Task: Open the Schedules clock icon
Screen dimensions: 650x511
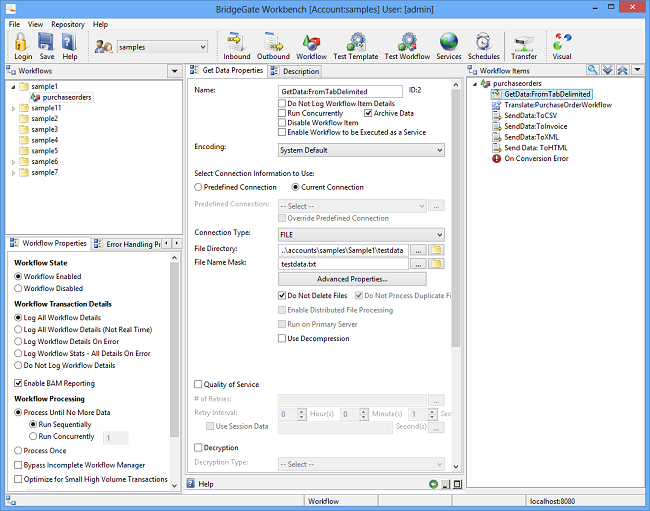Action: point(483,42)
